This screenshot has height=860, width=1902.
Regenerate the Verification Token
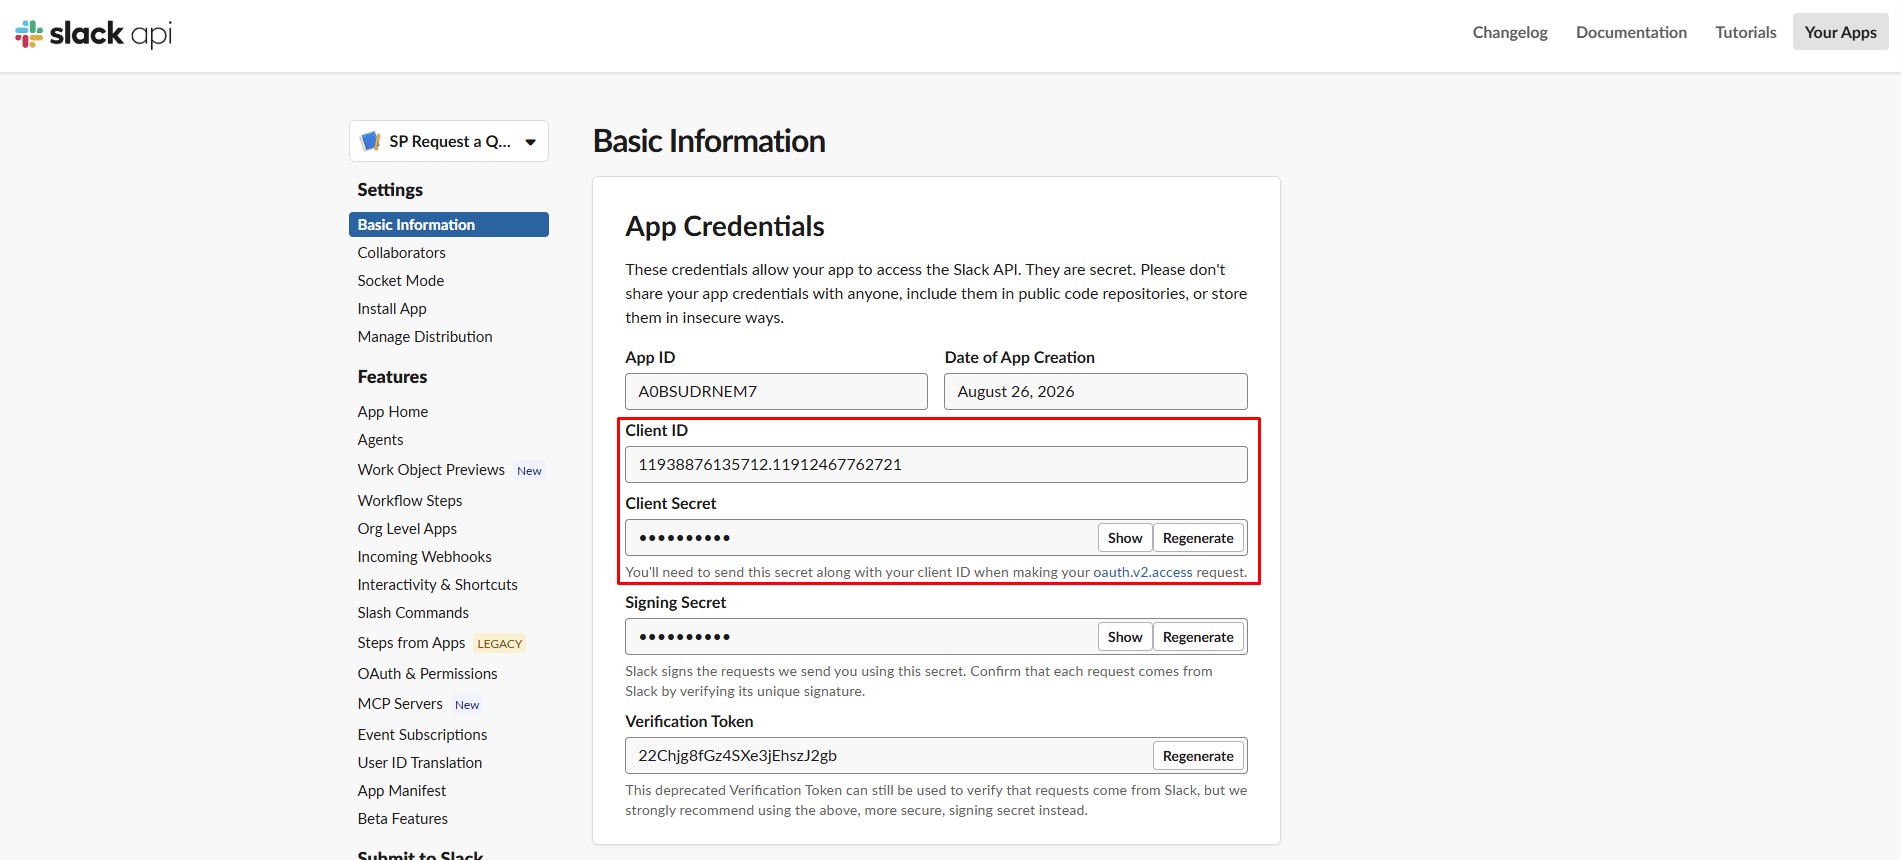(x=1198, y=756)
